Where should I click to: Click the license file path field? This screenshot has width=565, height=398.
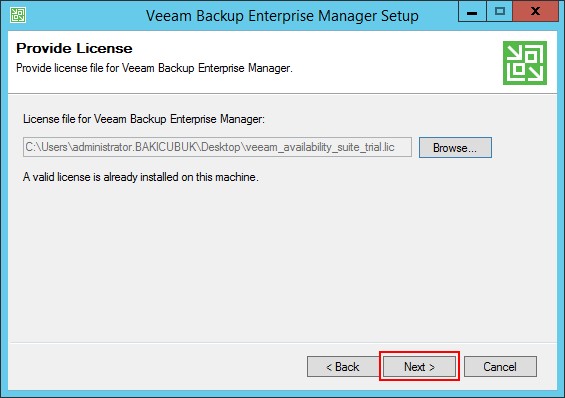(x=217, y=147)
